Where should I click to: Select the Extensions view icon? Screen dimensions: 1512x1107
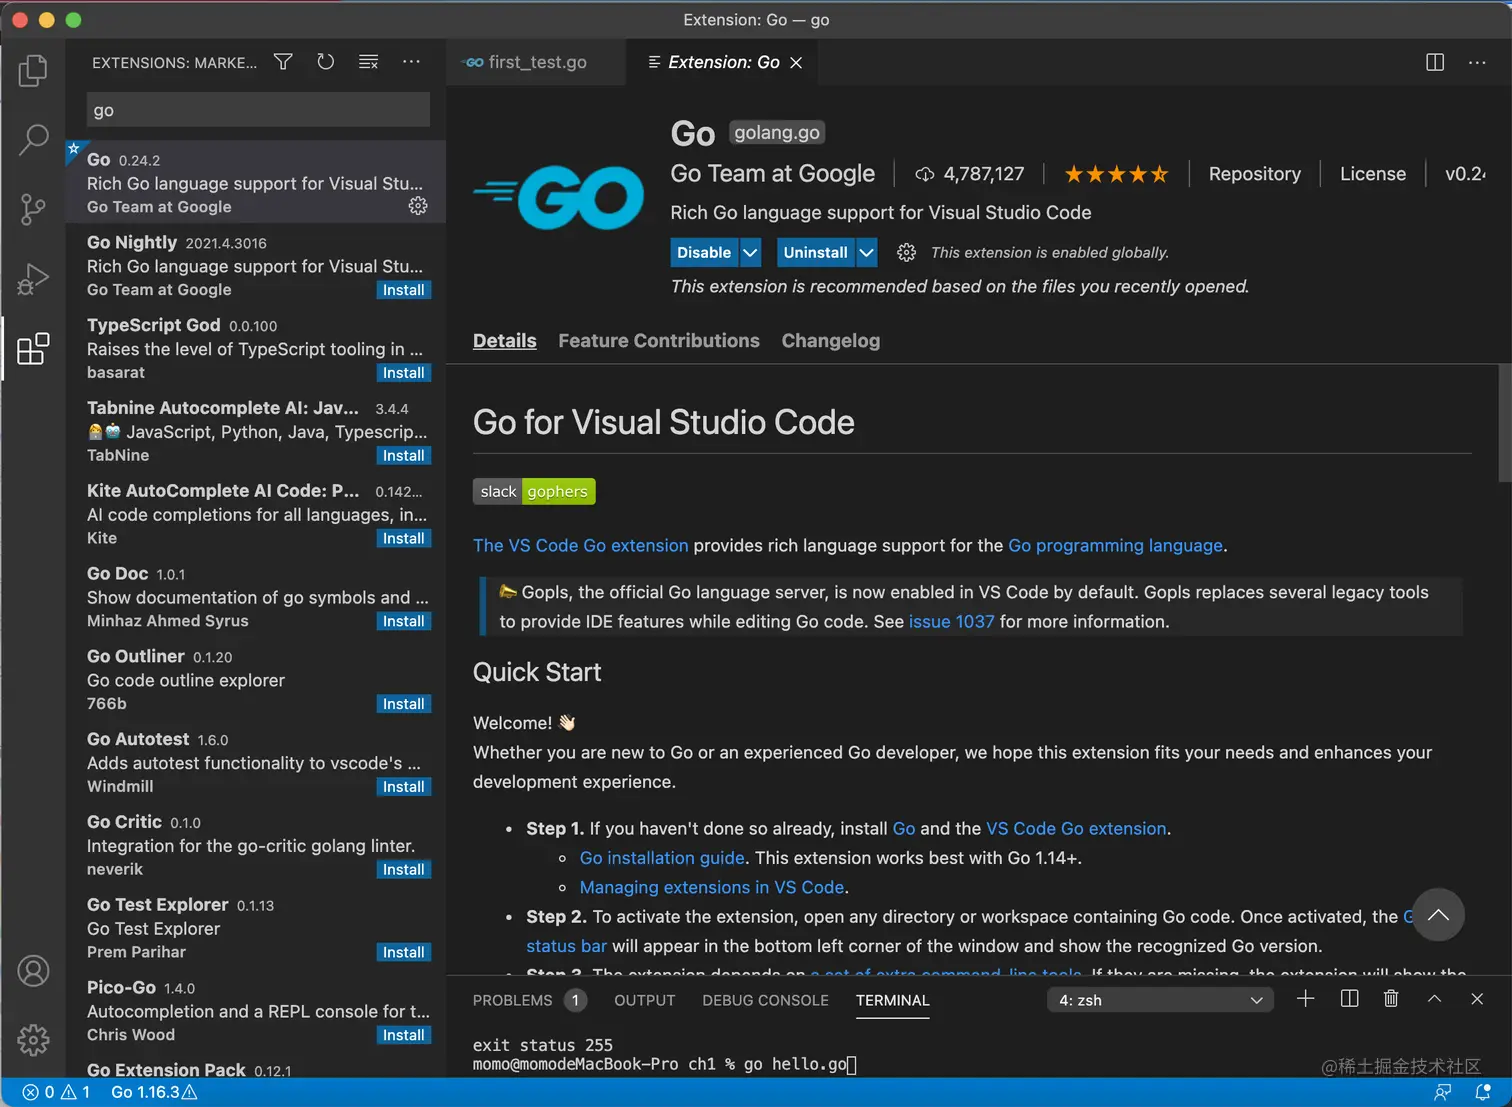pos(33,348)
